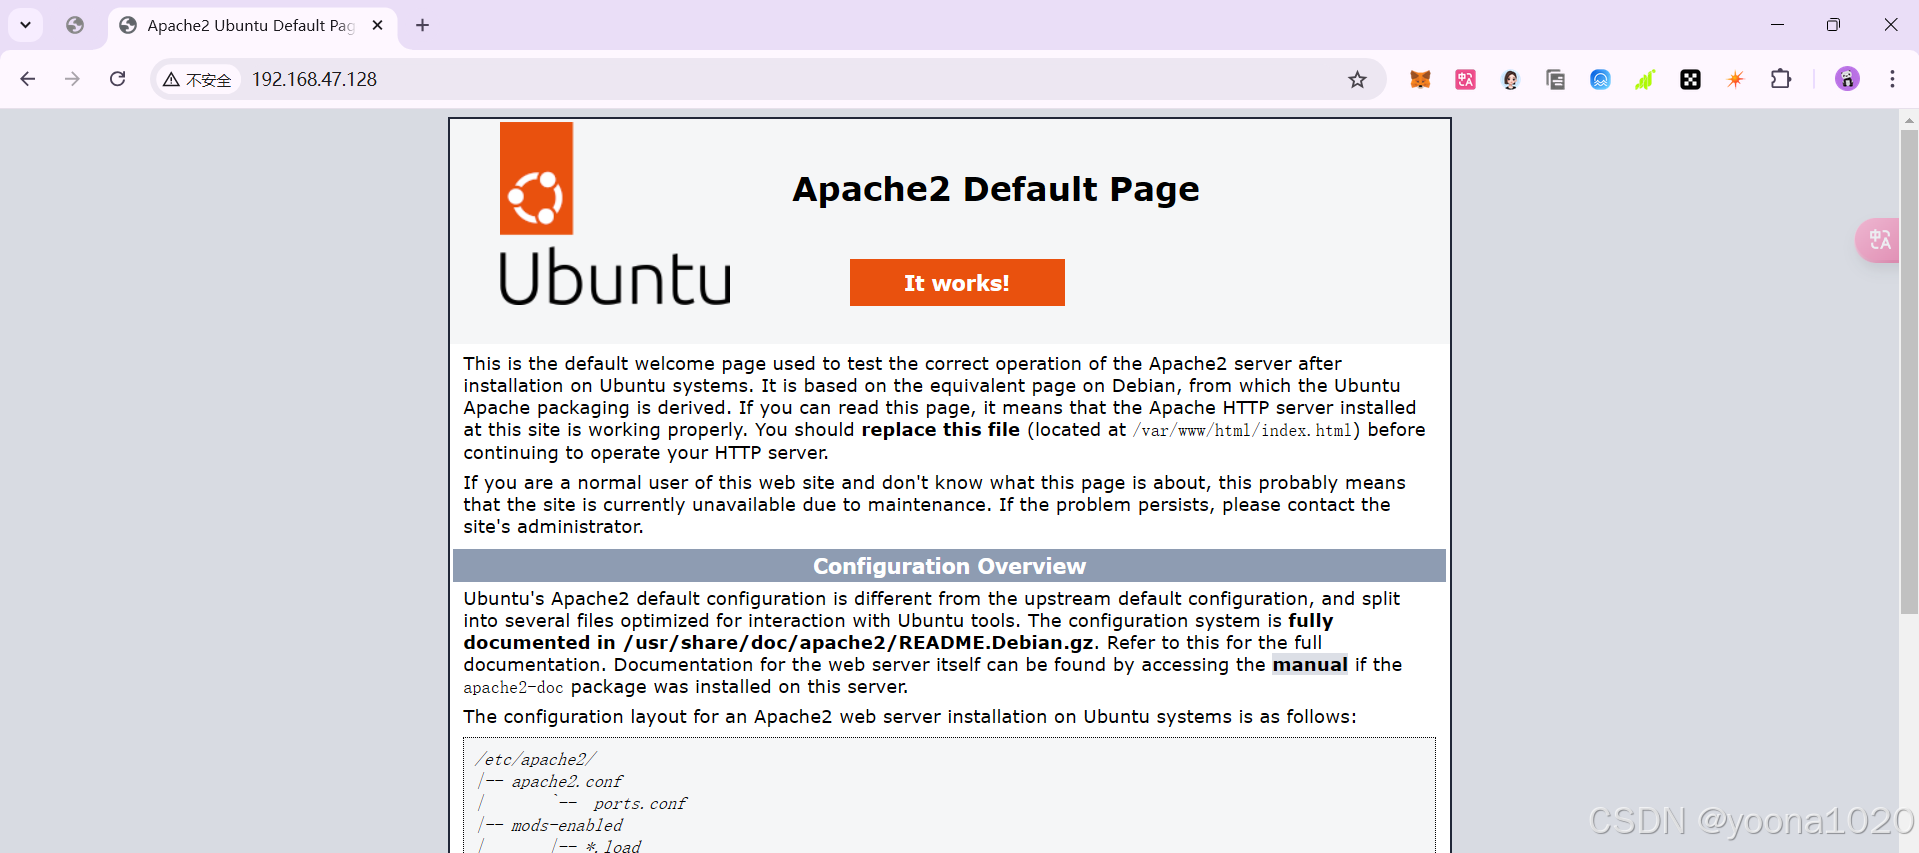Open the Chrome profile avatar
The height and width of the screenshot is (853, 1919).
pyautogui.click(x=1847, y=79)
